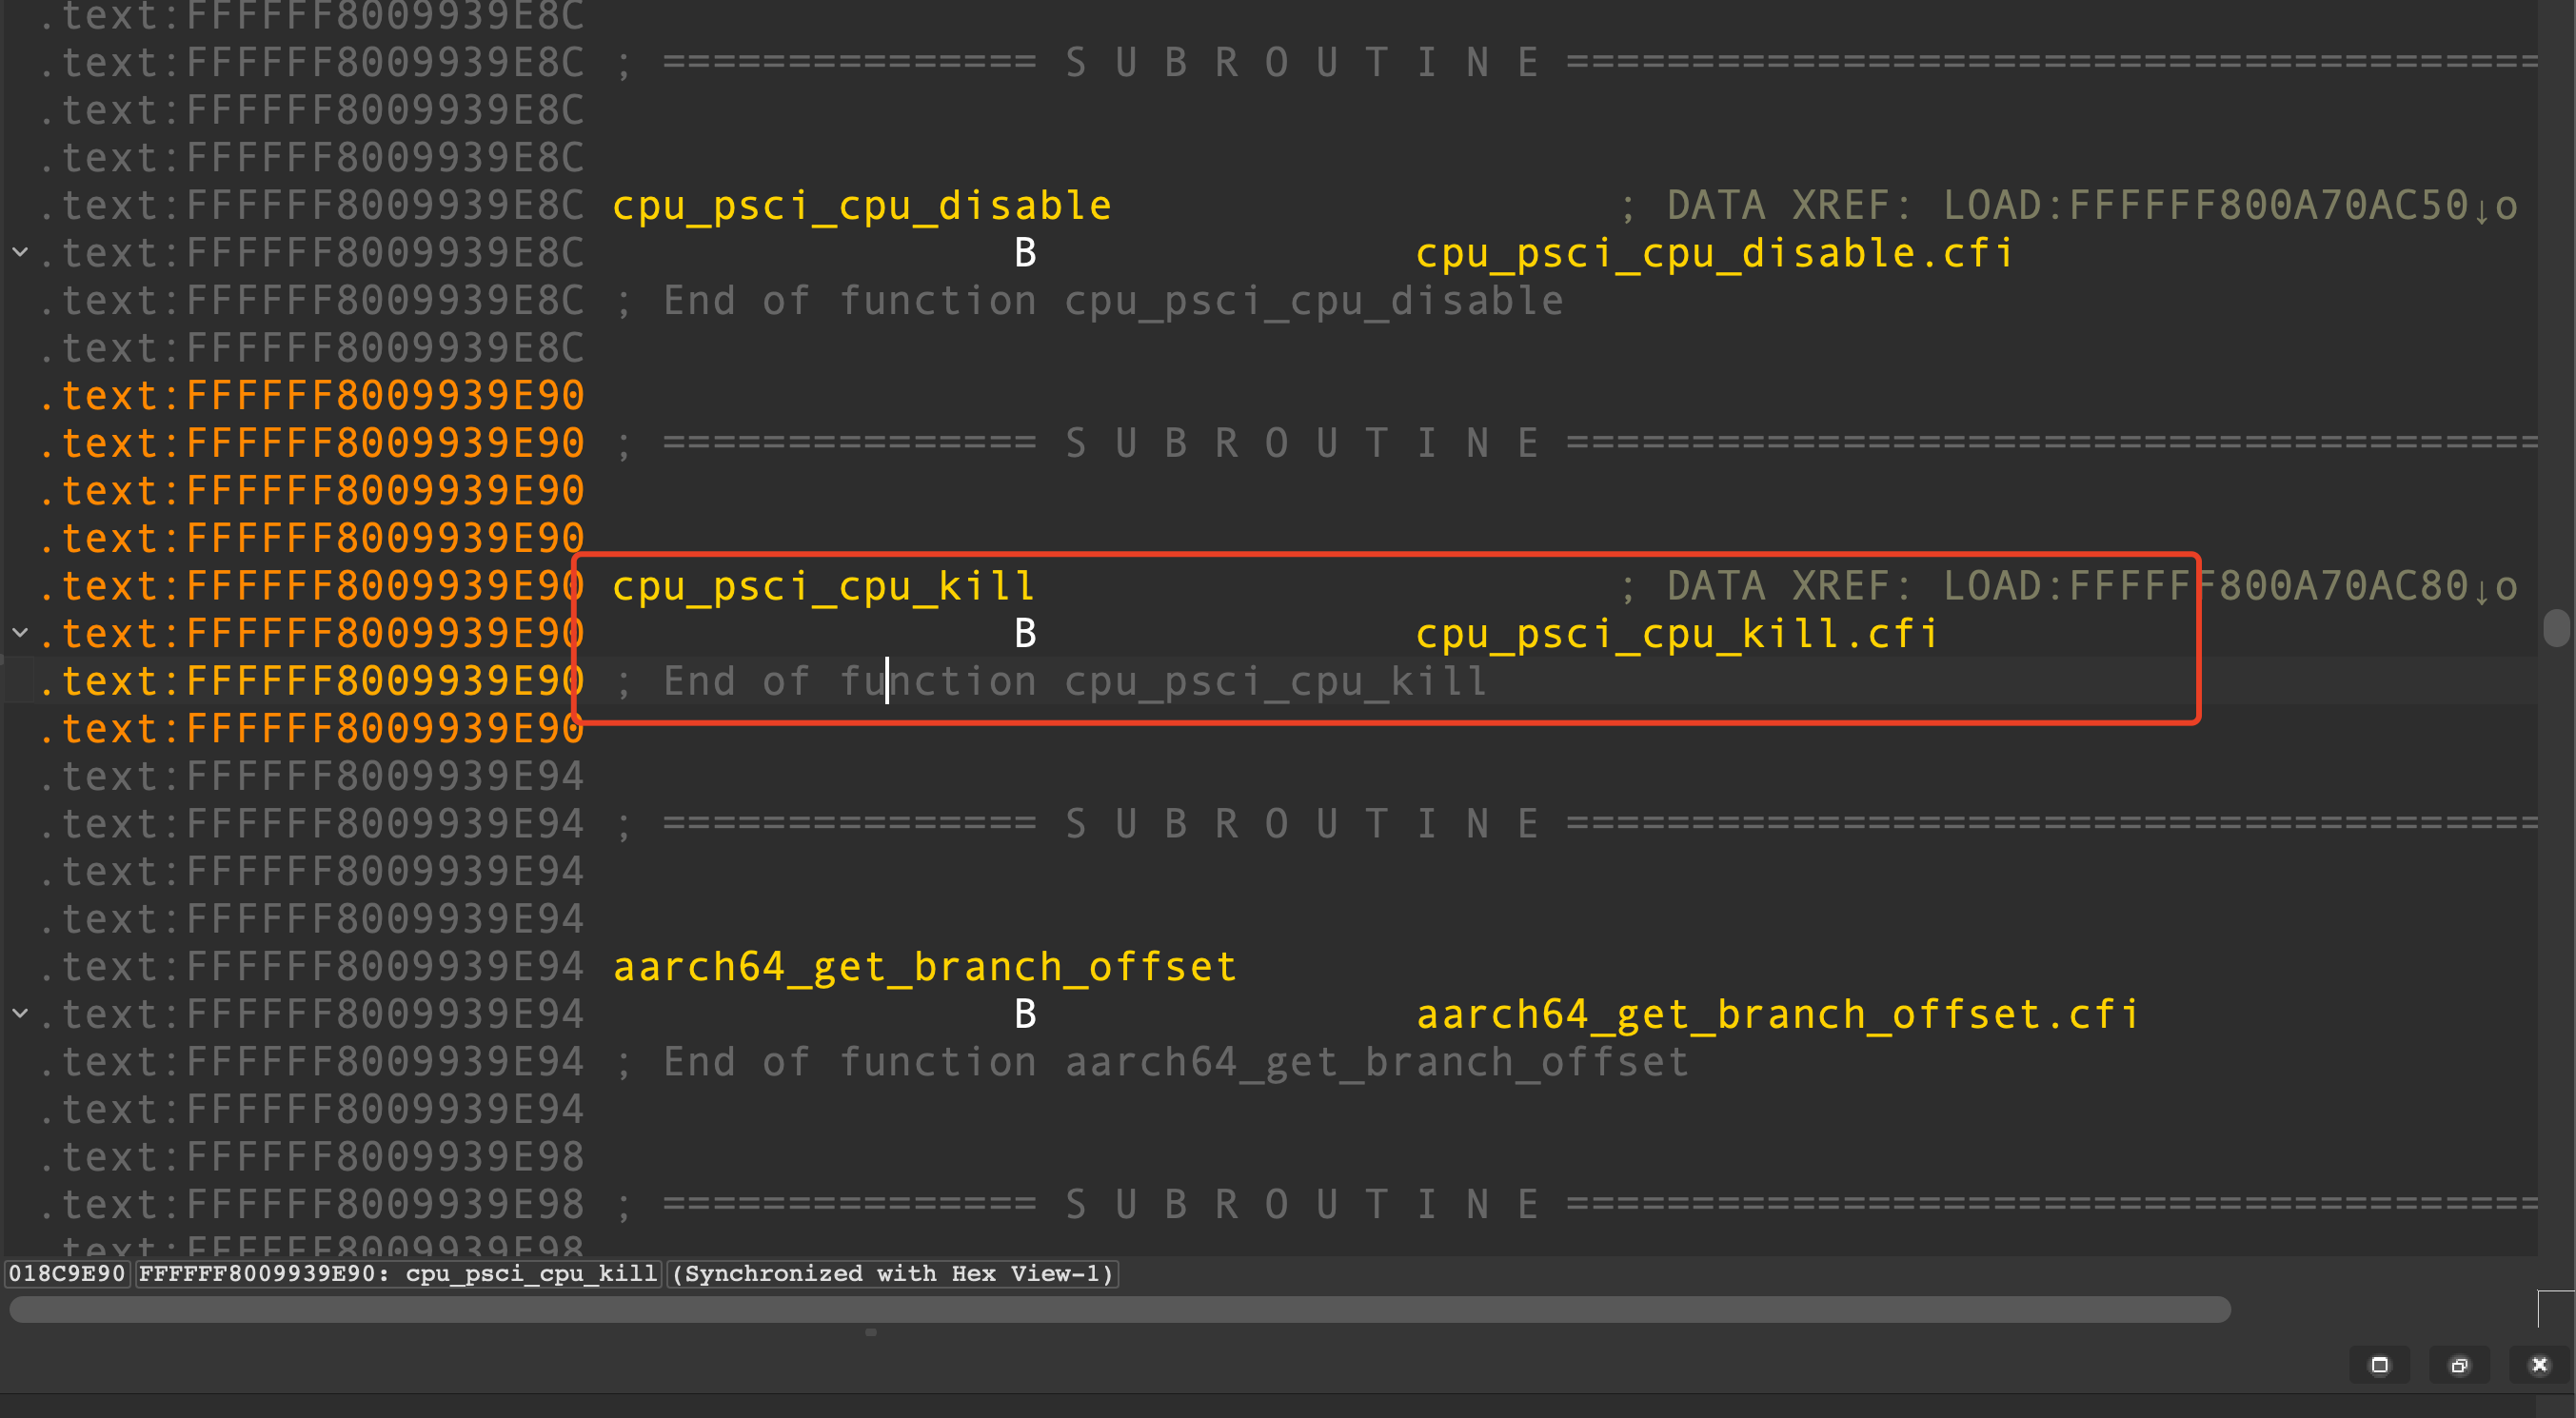Click the Synchronized with Hex View-1 status

tap(893, 1273)
